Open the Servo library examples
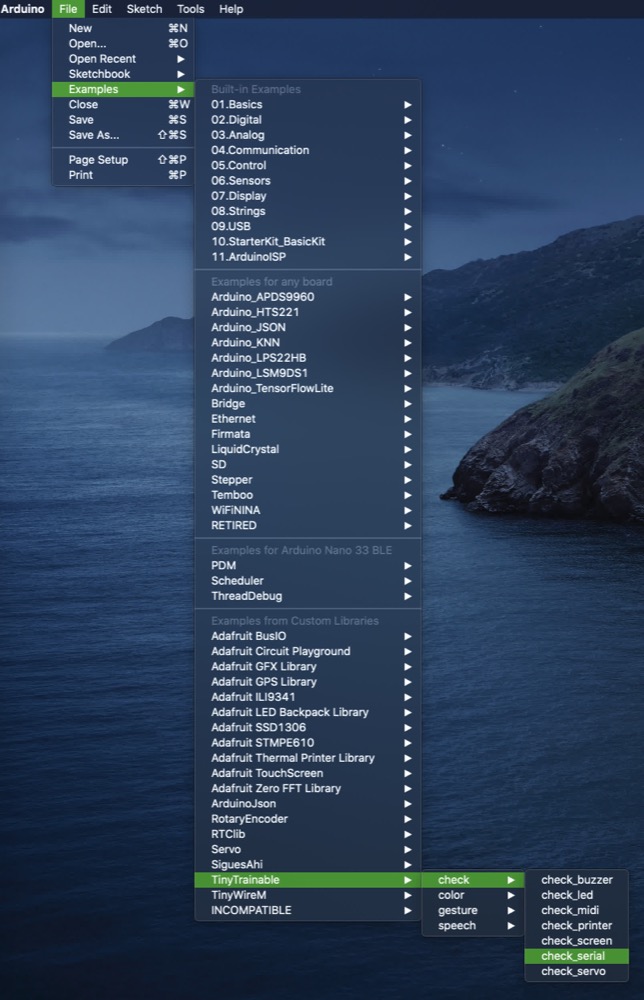Screen dimensions: 644x1000 pyautogui.click(x=226, y=849)
